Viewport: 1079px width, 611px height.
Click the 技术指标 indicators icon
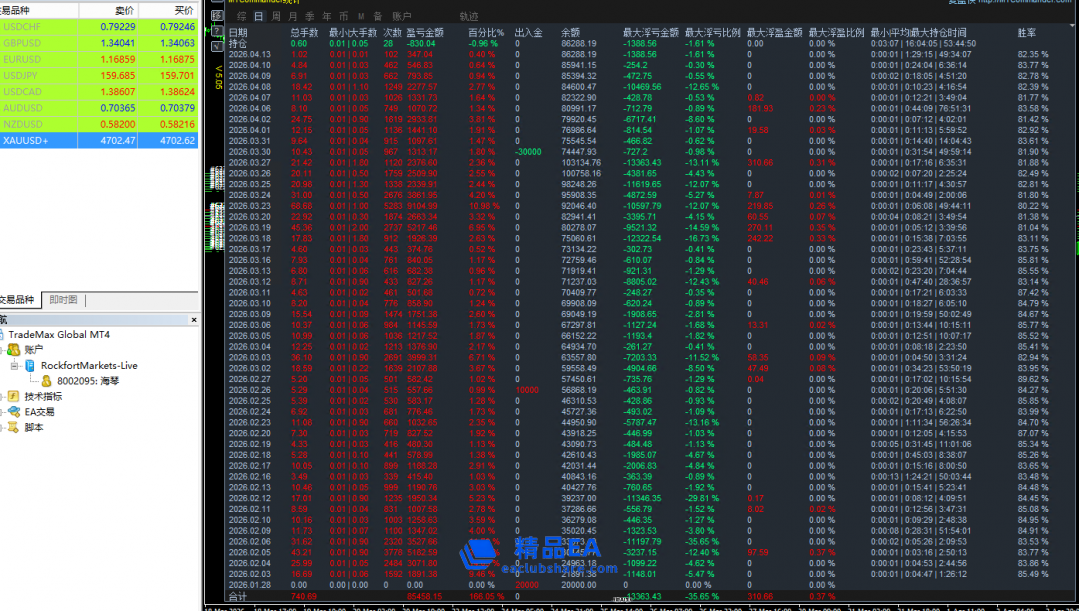pos(14,396)
